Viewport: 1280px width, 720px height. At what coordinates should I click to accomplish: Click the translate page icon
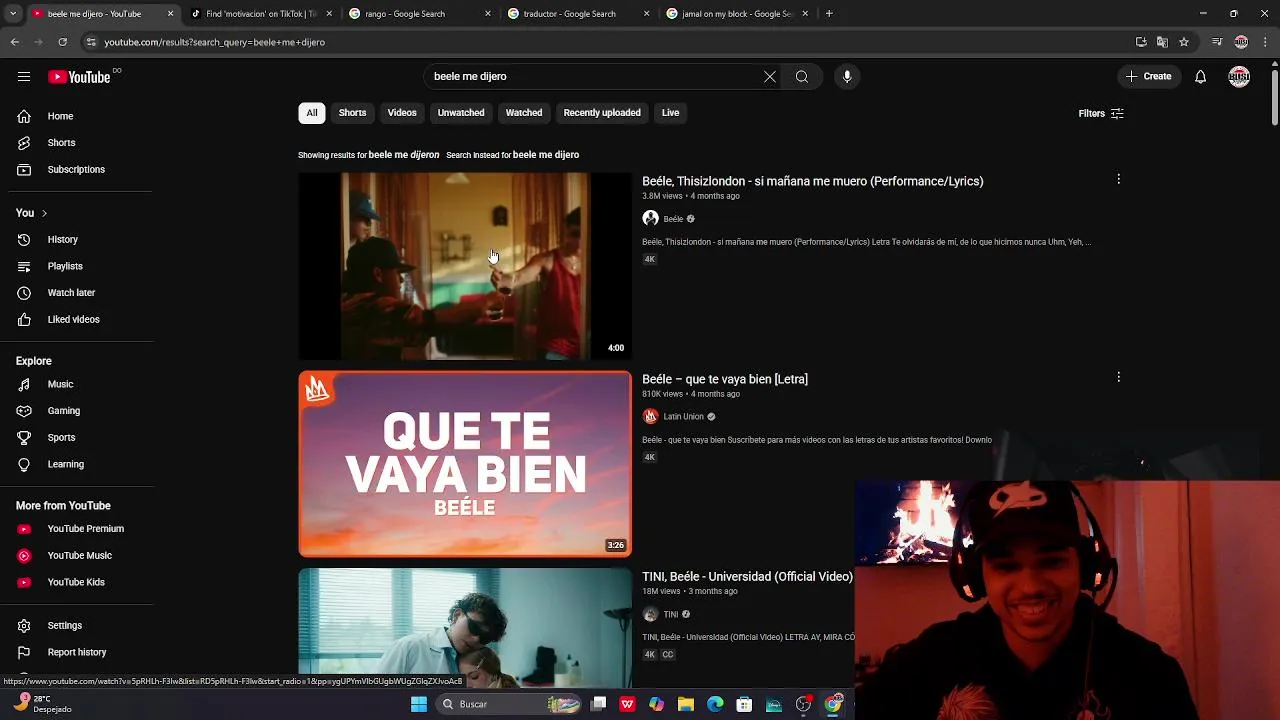pos(1162,42)
